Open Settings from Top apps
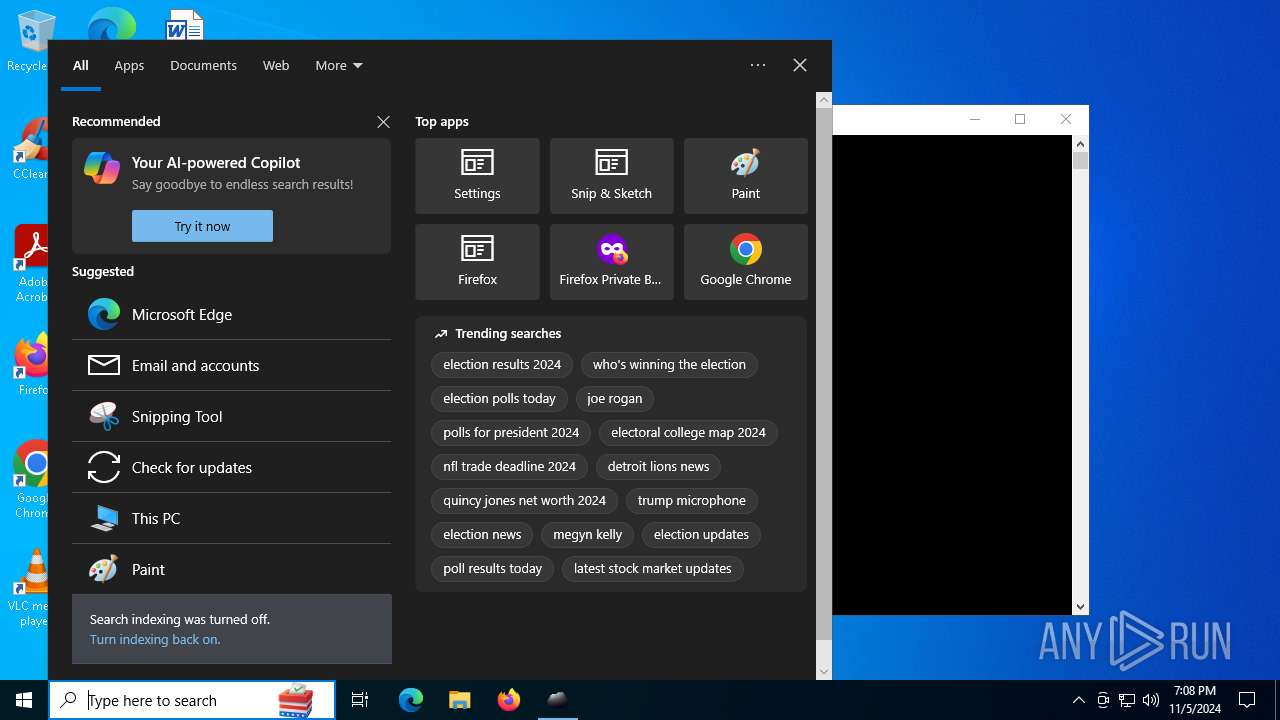The image size is (1280, 720). (477, 176)
